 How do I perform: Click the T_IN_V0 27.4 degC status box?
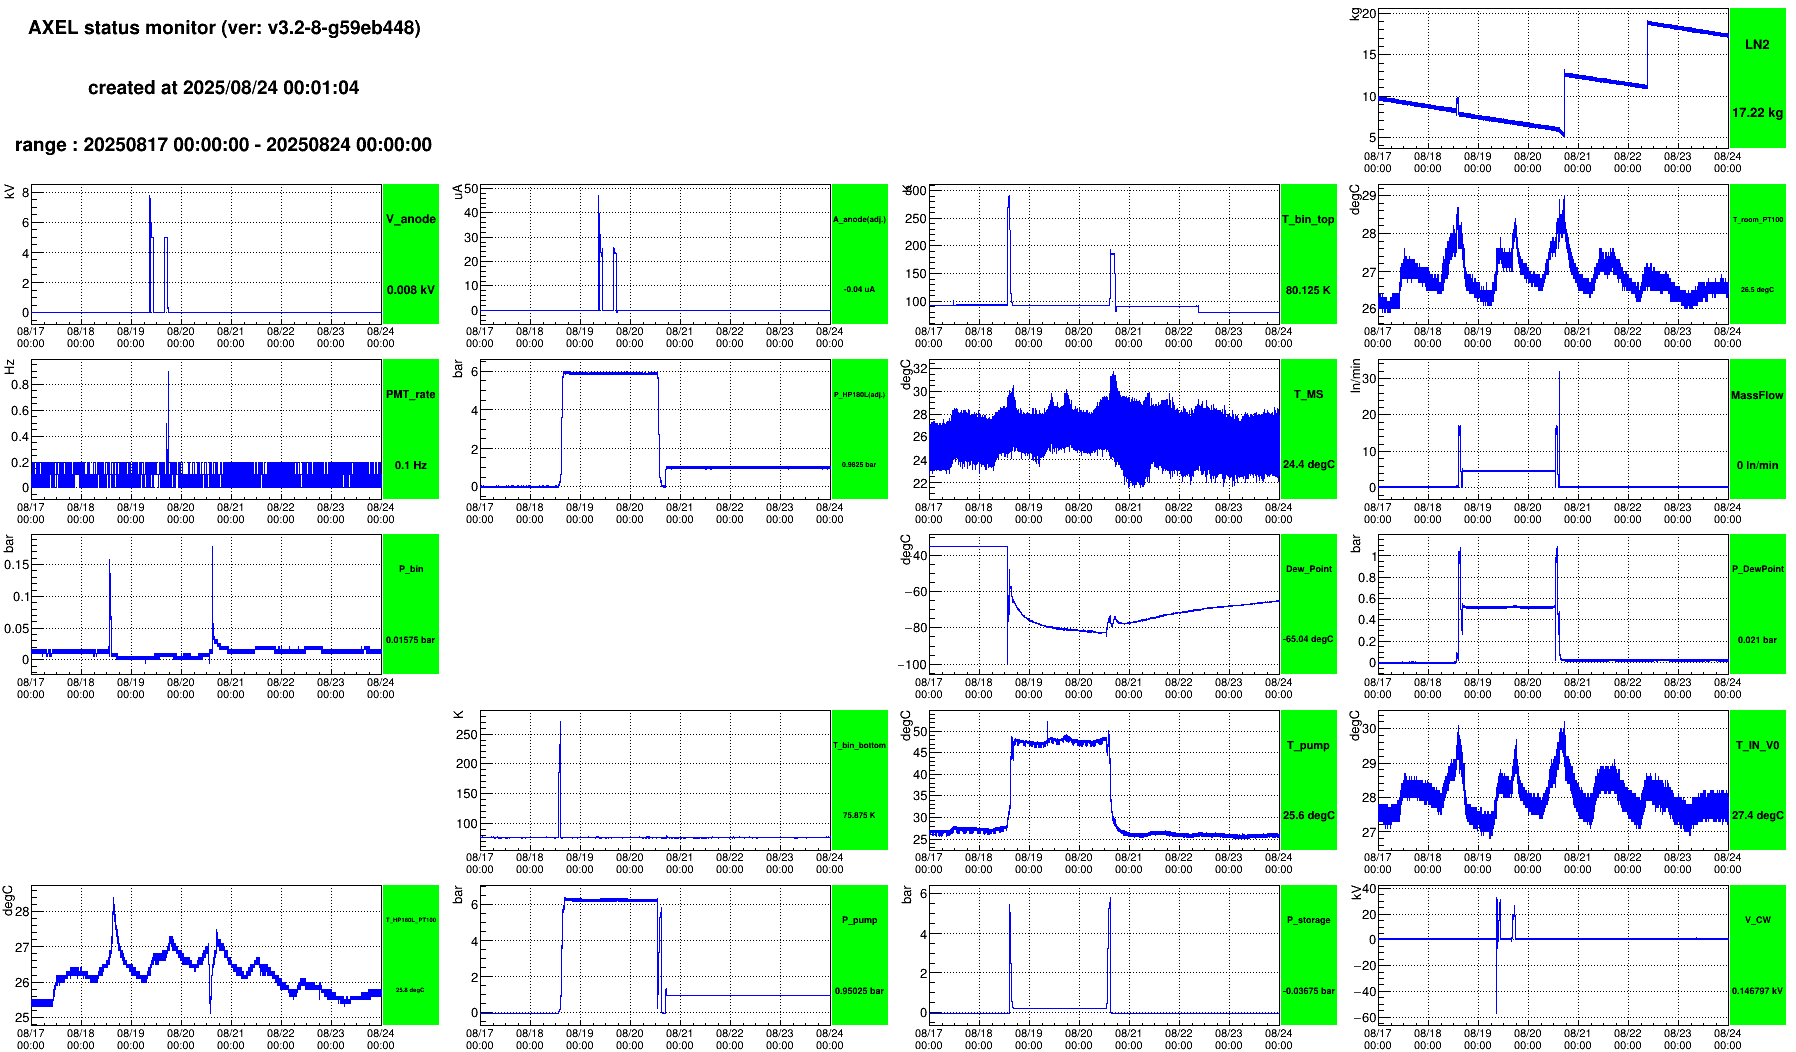point(1757,780)
